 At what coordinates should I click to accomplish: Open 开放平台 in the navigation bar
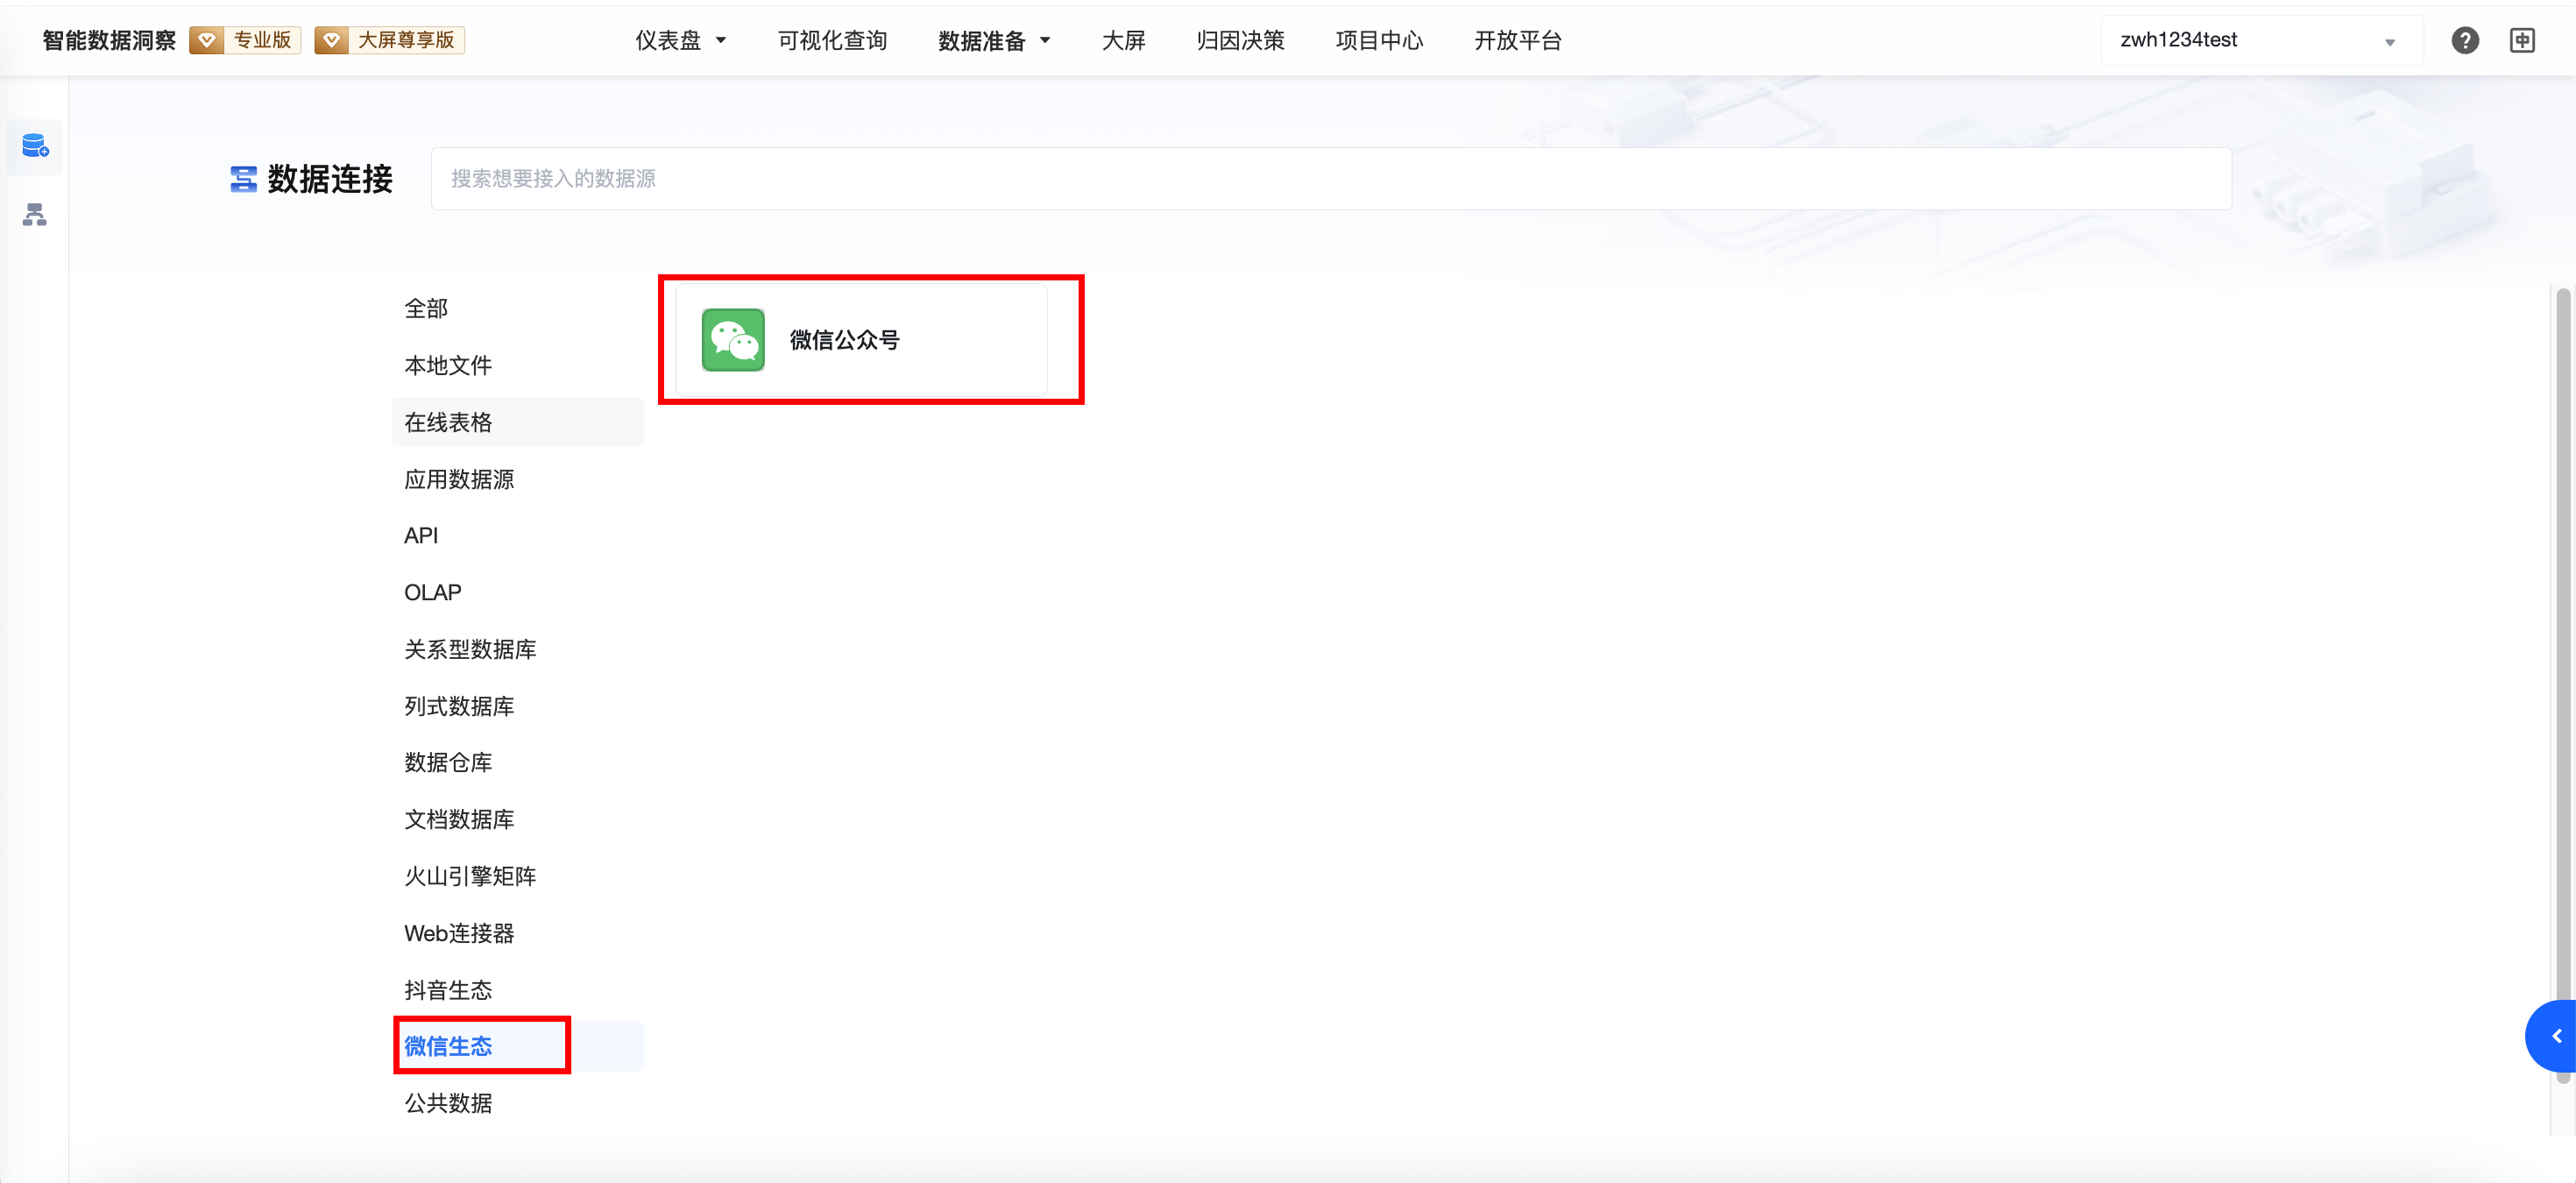pos(1517,40)
